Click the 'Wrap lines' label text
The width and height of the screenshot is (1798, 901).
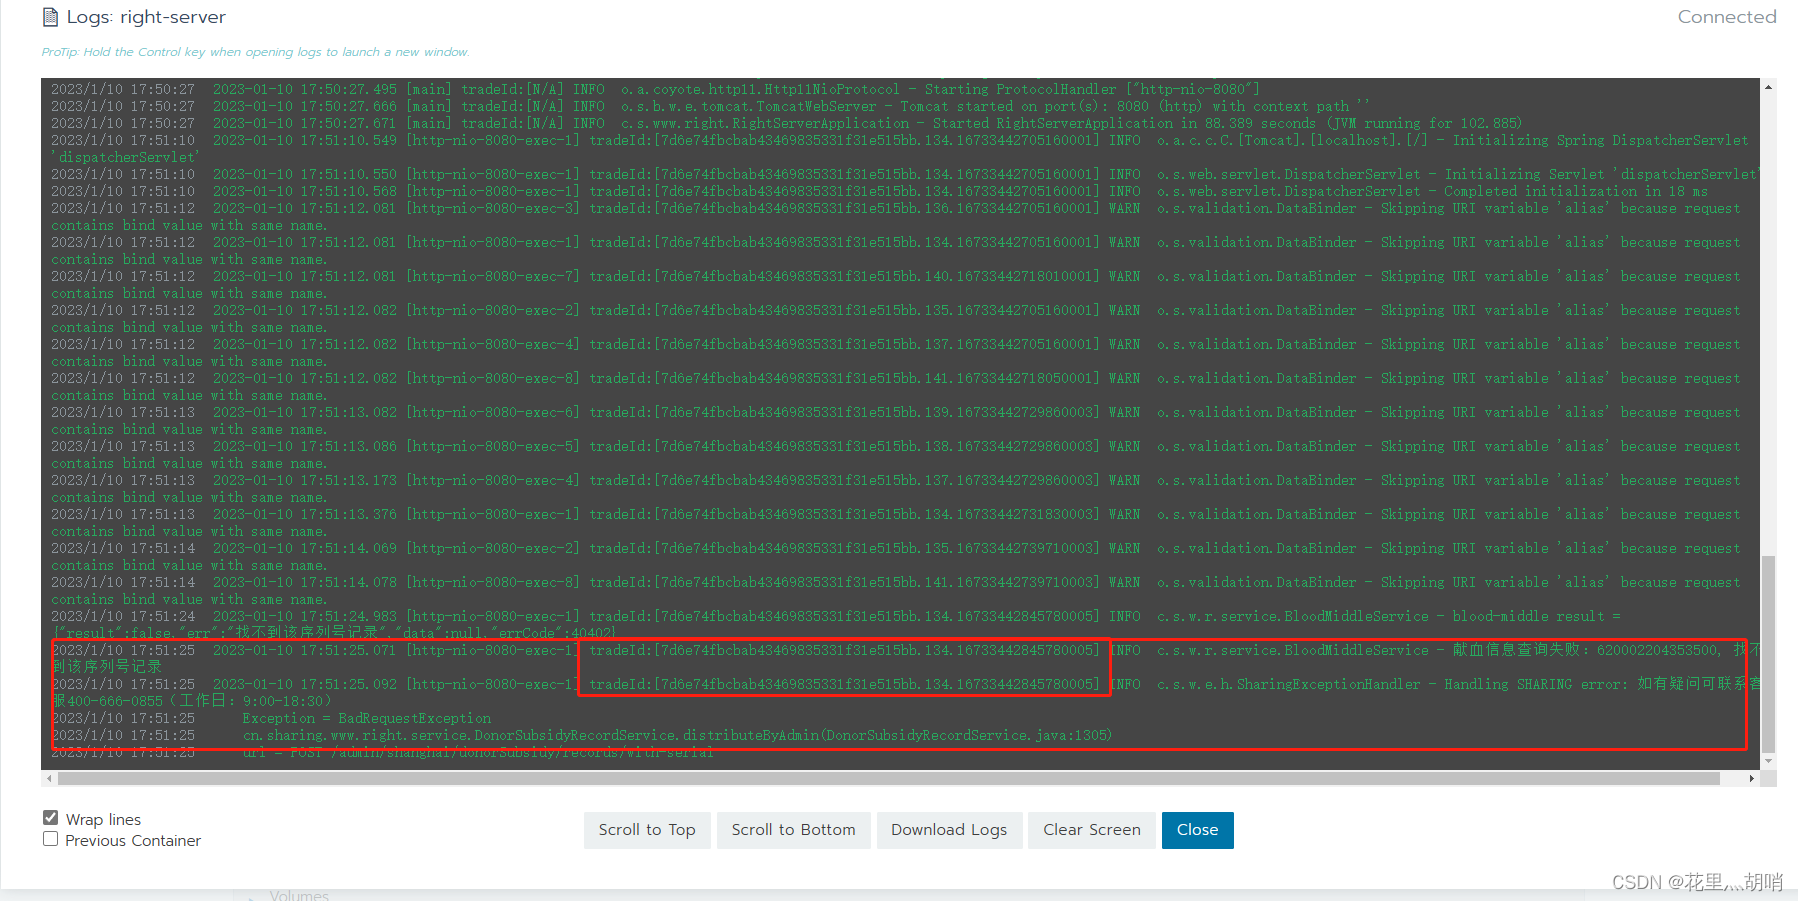click(x=103, y=819)
